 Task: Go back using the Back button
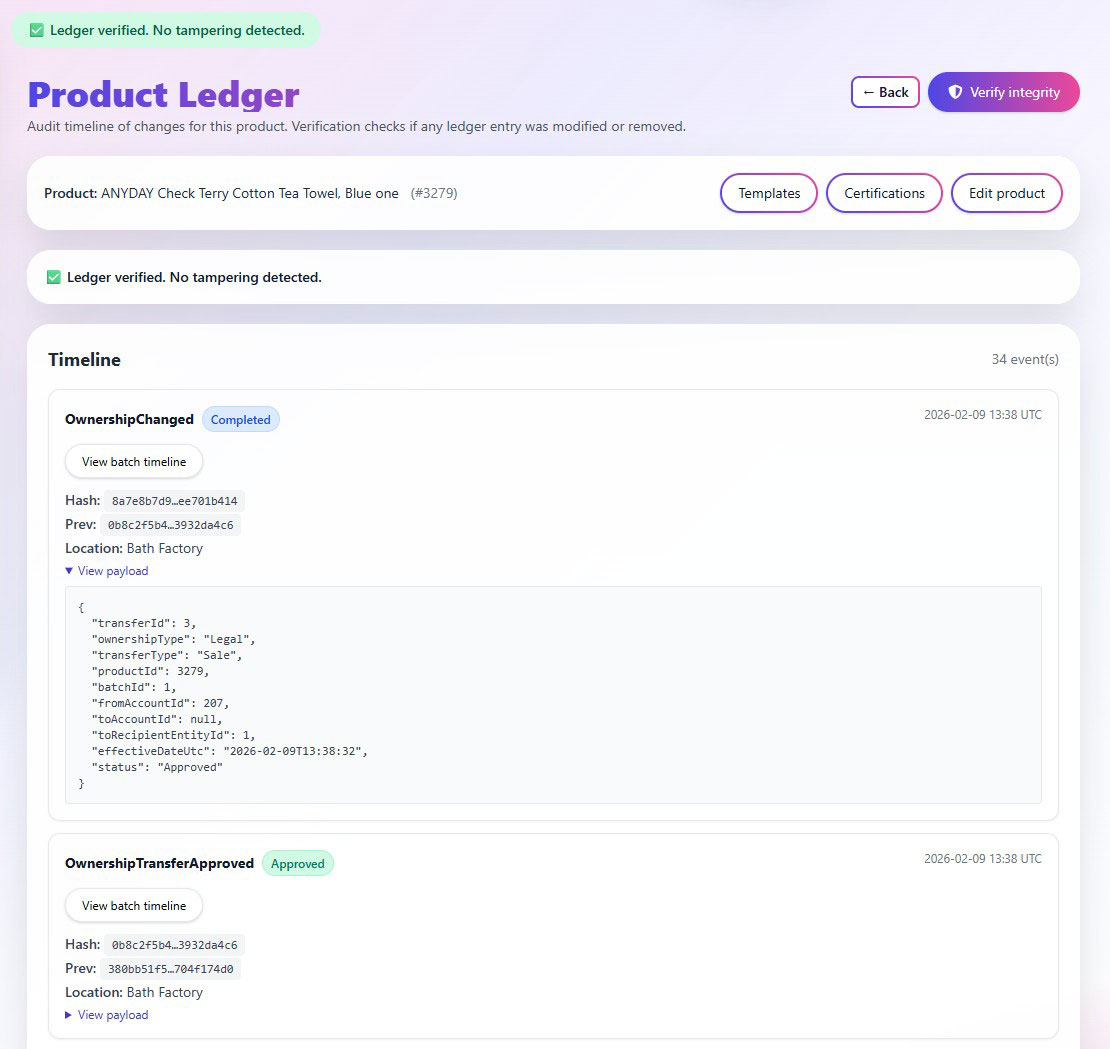click(x=885, y=92)
